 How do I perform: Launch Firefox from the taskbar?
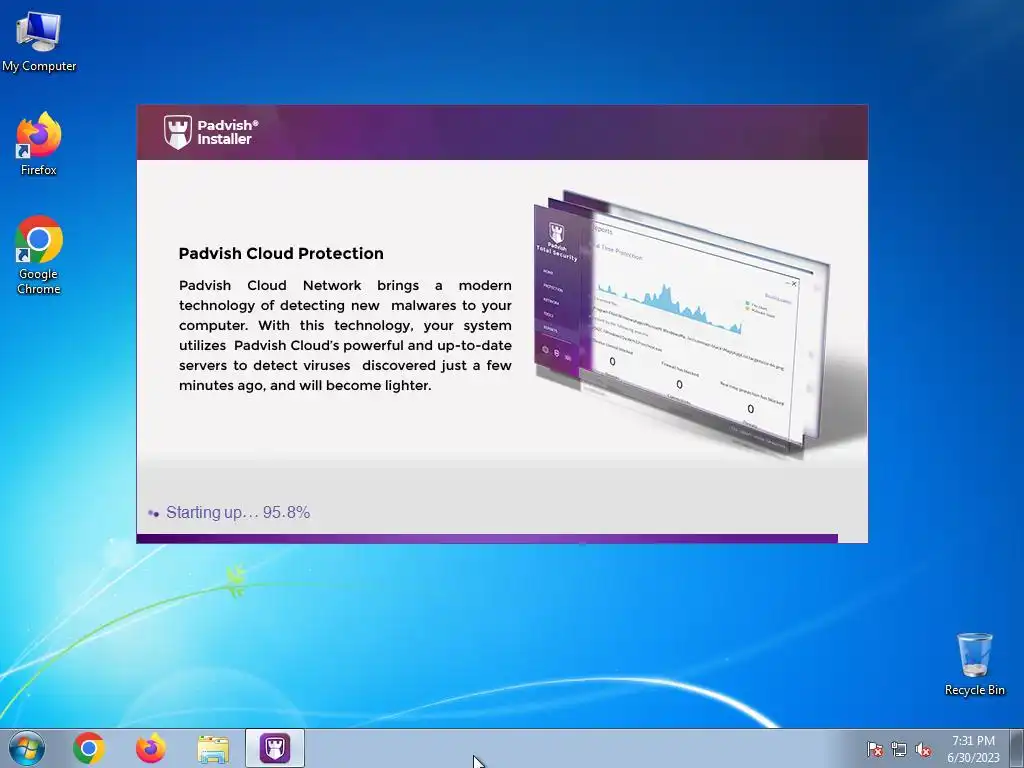[x=151, y=748]
